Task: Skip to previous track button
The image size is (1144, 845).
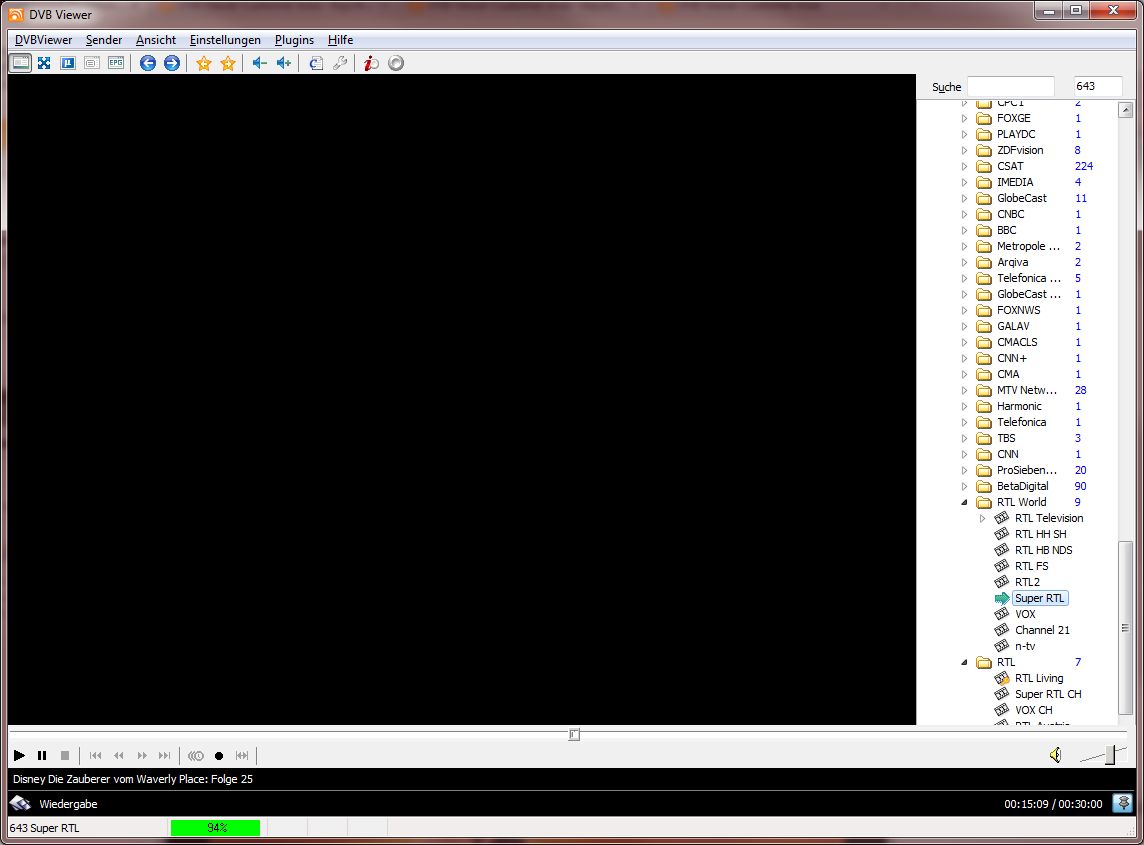Action: coord(96,755)
